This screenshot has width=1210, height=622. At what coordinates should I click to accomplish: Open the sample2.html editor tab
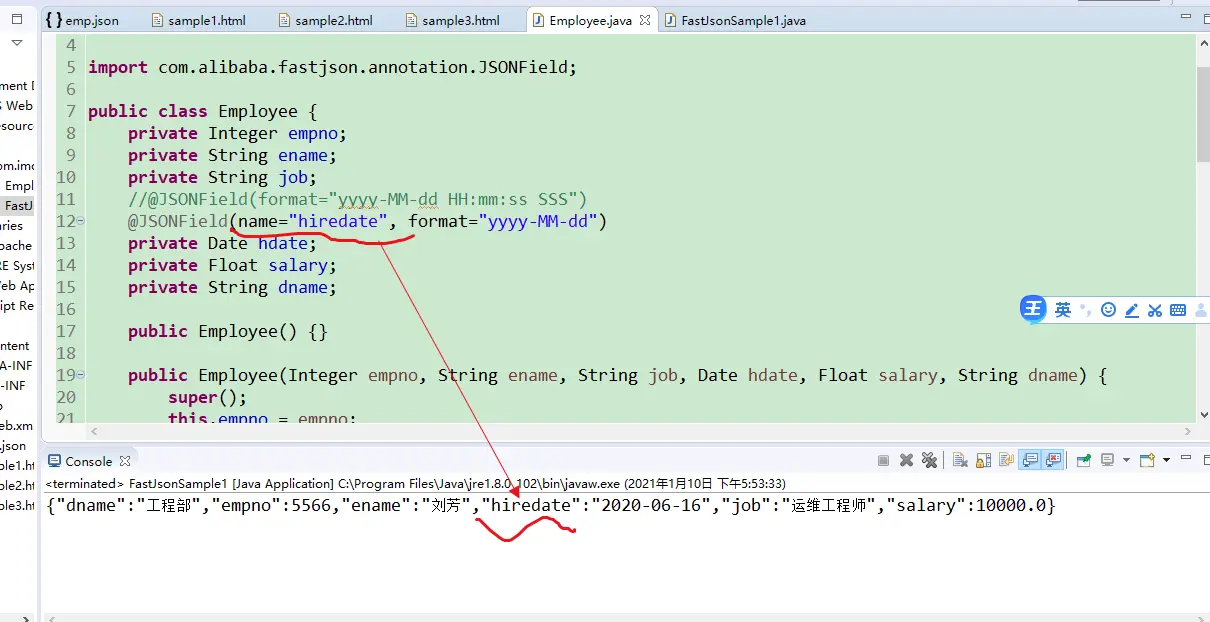[x=333, y=20]
